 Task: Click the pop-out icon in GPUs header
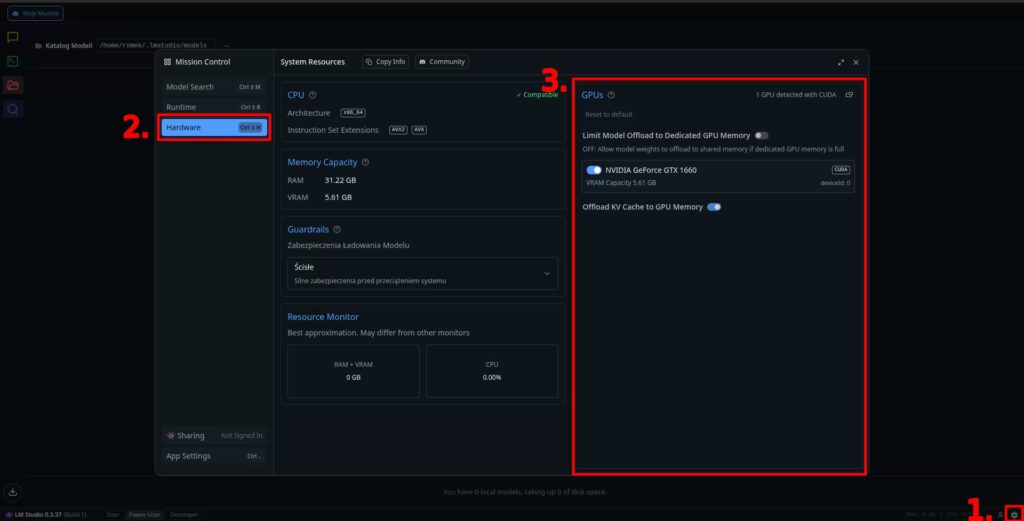pyautogui.click(x=849, y=95)
